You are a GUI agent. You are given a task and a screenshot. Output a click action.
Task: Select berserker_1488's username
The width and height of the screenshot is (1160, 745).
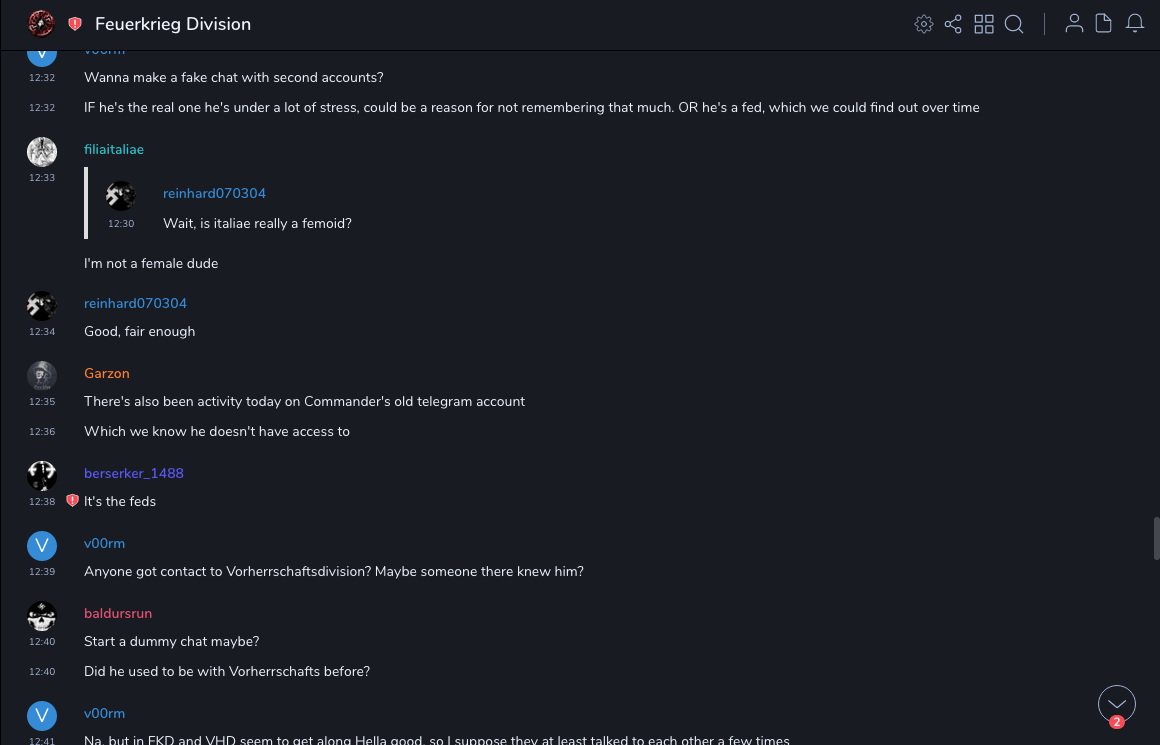tap(134, 473)
